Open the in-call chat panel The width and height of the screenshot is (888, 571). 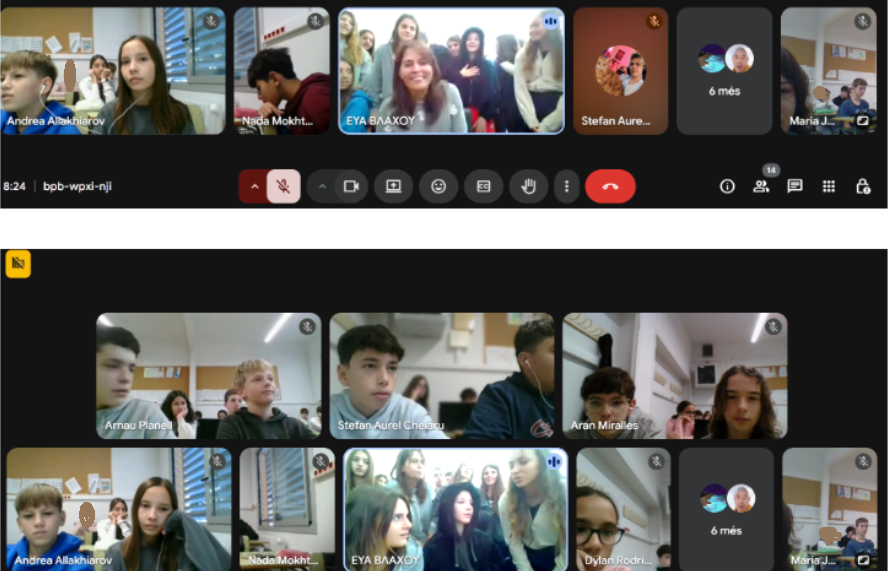[x=795, y=186]
